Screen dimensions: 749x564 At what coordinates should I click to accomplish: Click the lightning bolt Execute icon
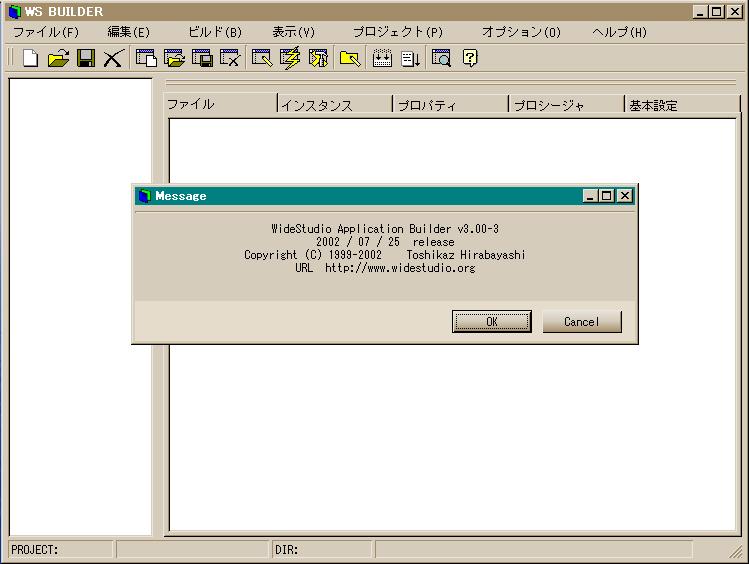(x=290, y=58)
